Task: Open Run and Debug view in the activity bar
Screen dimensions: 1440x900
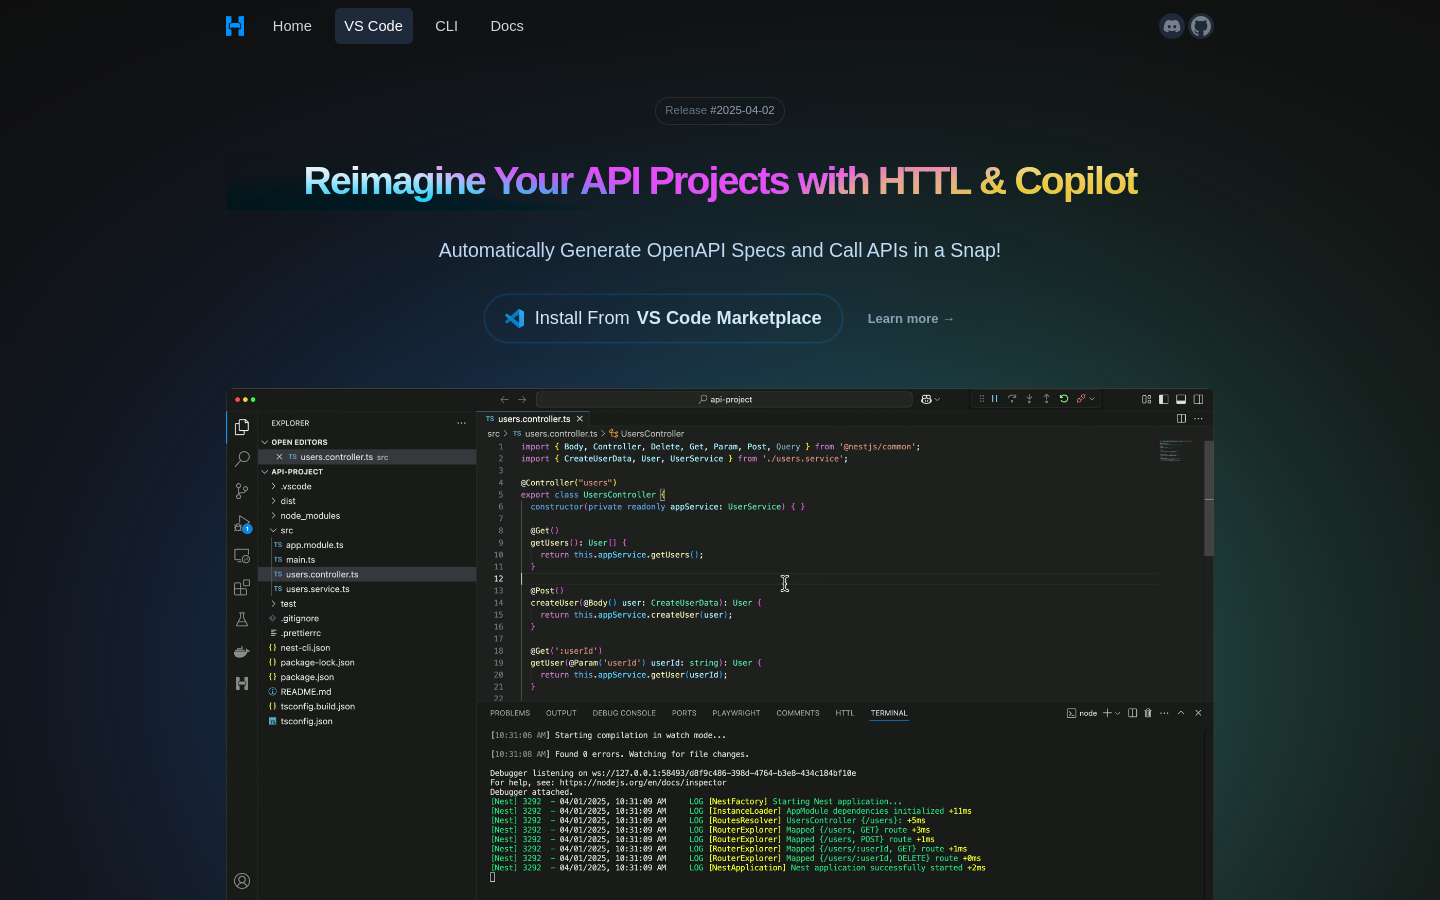Action: pos(242,524)
